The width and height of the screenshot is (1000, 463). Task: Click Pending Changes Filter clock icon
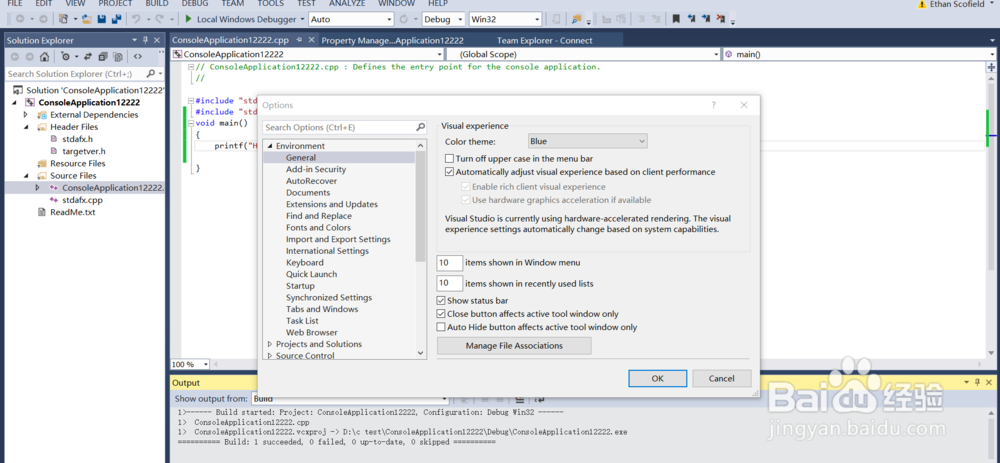(66, 57)
